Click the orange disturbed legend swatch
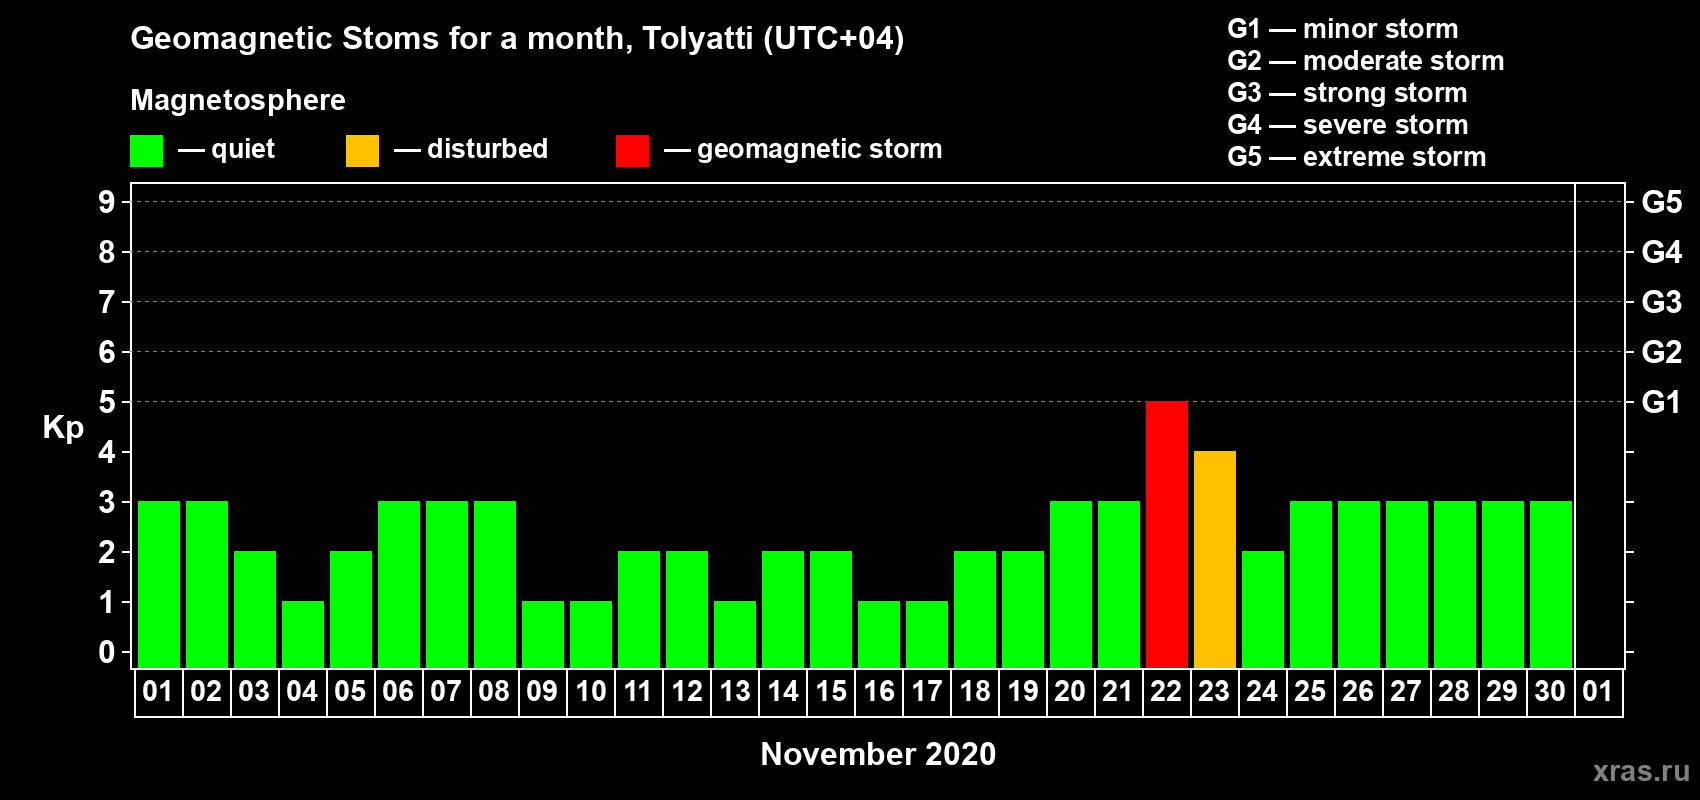Screen dimensions: 1700x800 pos(362,151)
